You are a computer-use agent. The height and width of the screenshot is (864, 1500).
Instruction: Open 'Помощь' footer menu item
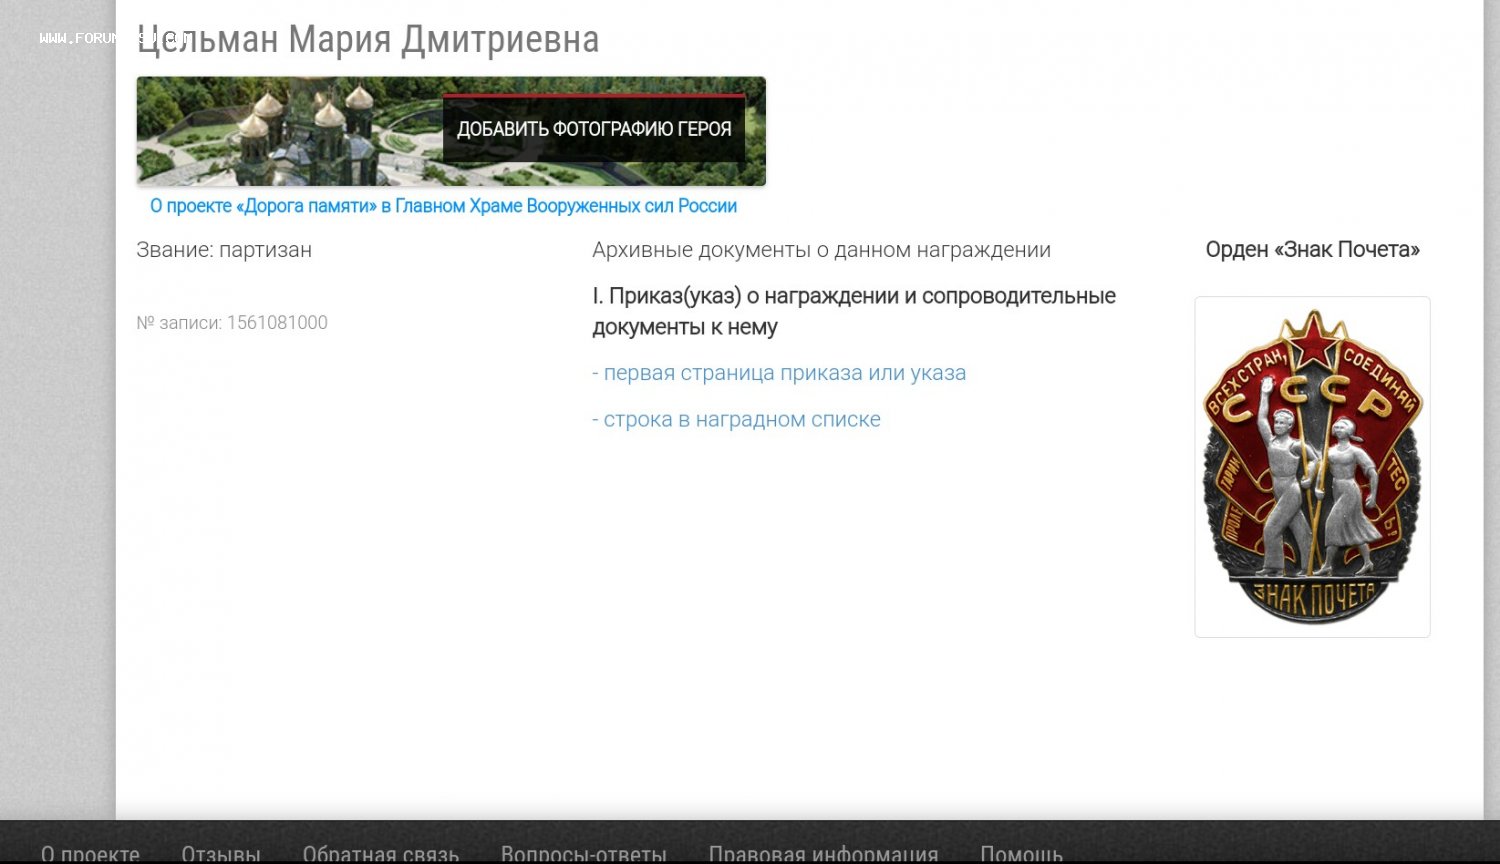(1021, 854)
